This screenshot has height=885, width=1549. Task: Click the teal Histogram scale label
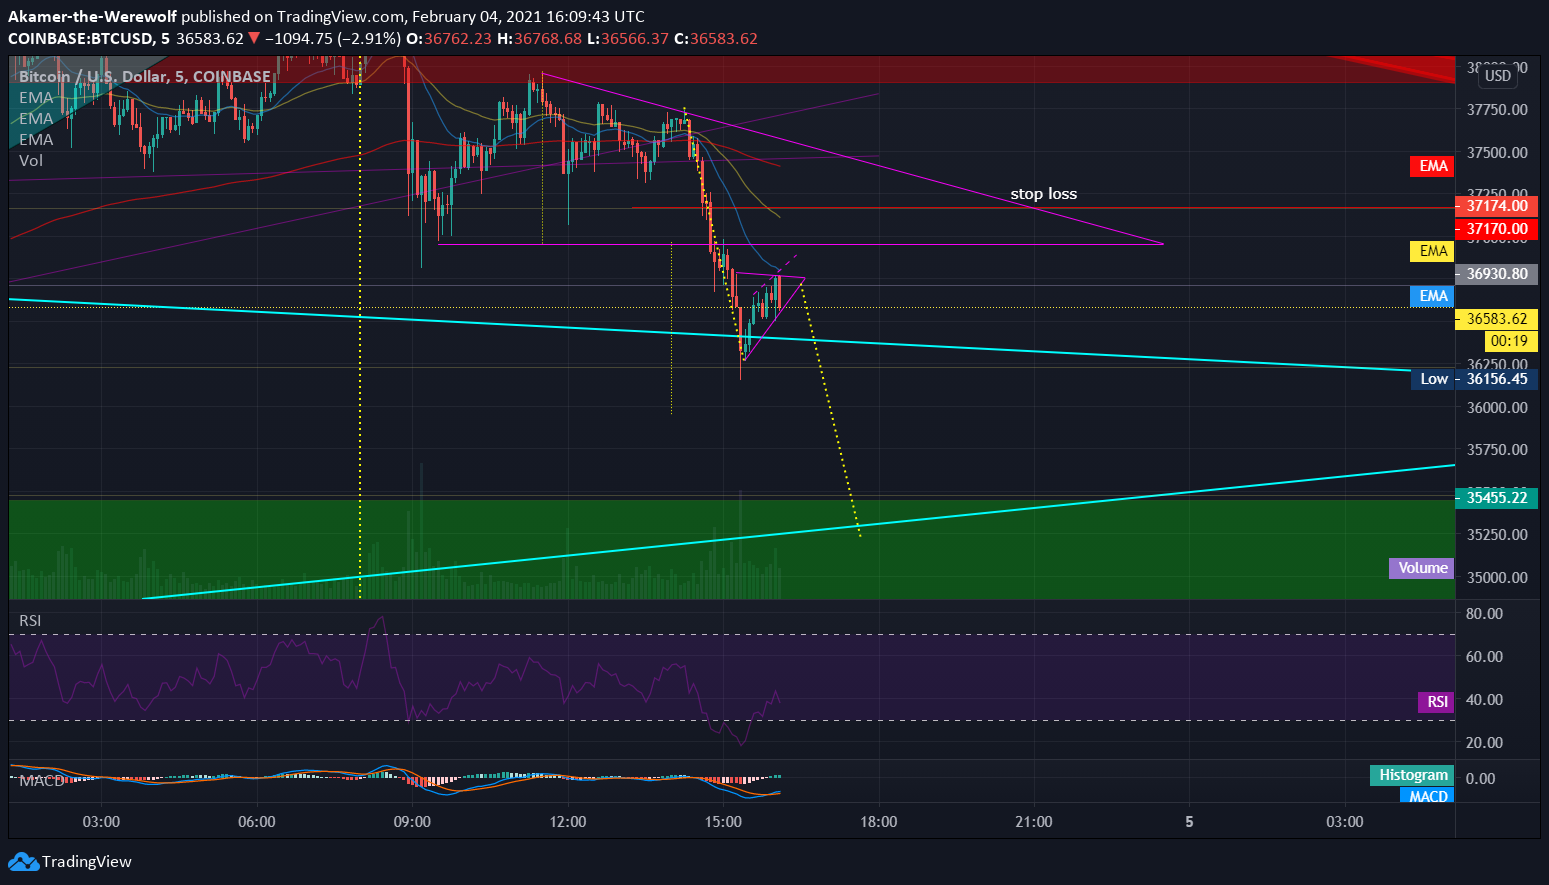tap(1413, 775)
